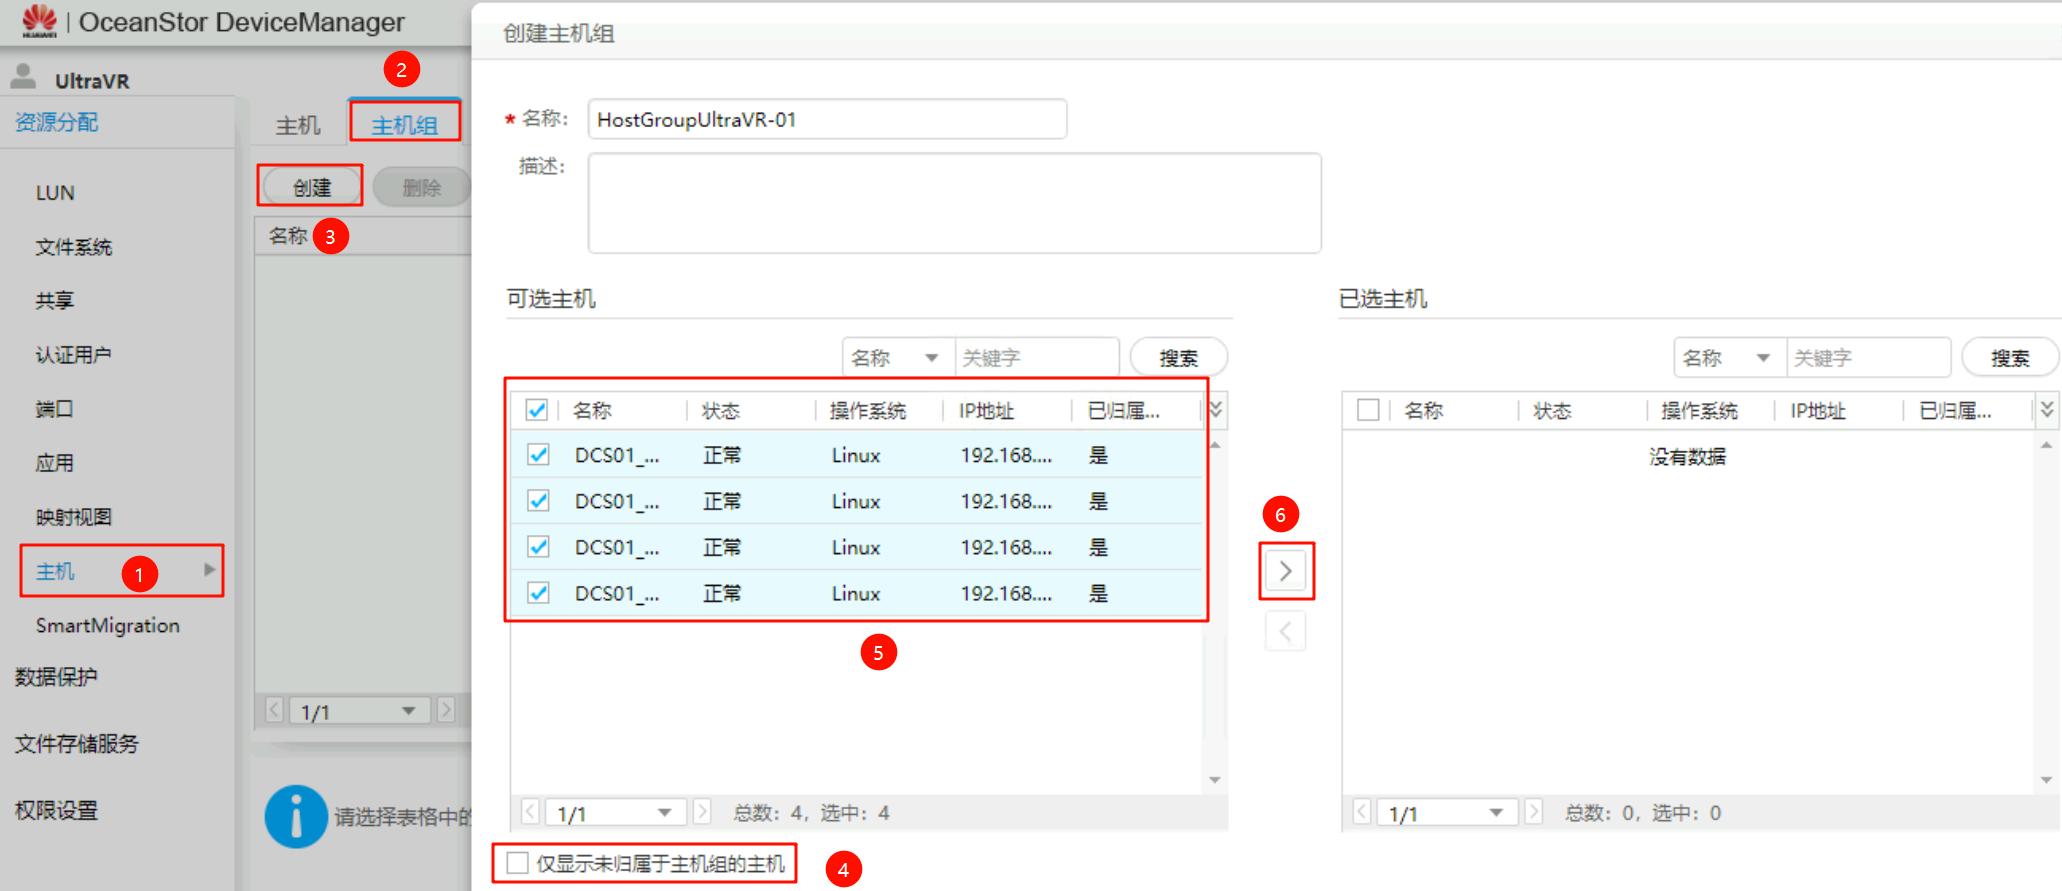Open the 名称 search filter dropdown for available hosts
Viewport: 2062px width, 891px height.
(896, 357)
